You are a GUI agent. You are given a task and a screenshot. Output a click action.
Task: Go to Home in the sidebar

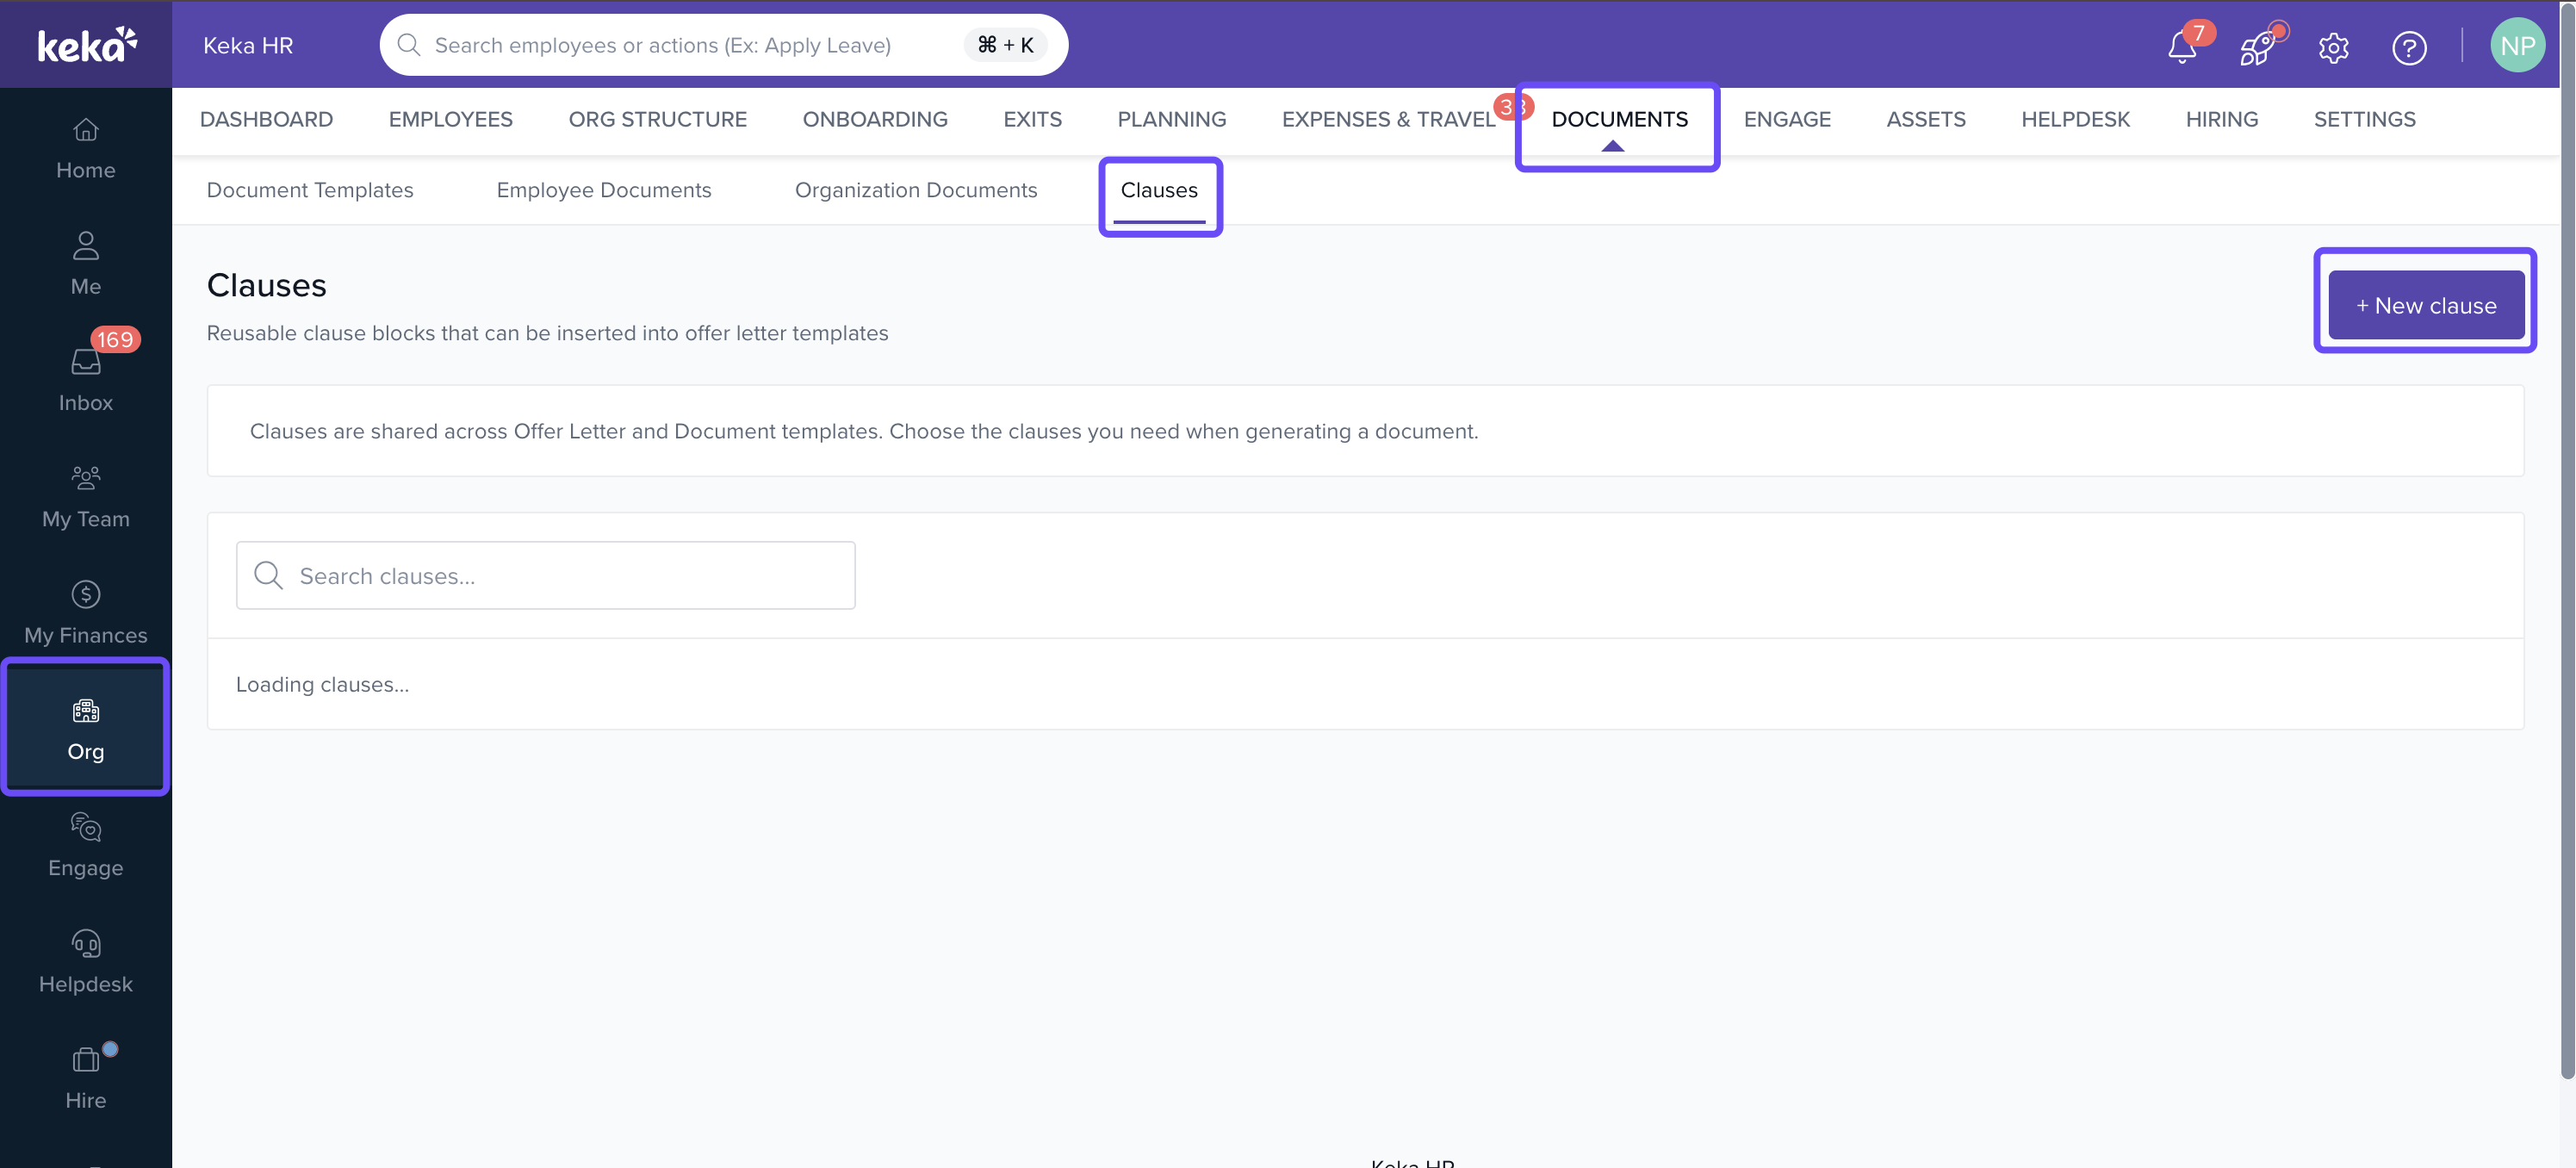pyautogui.click(x=86, y=149)
